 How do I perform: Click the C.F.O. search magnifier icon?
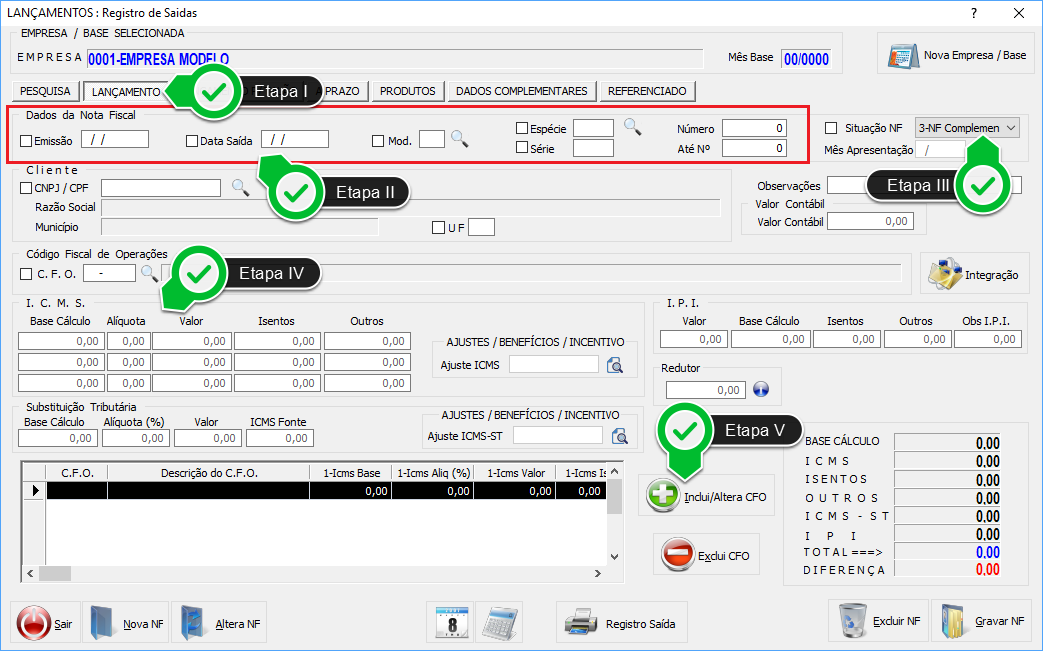(x=148, y=273)
